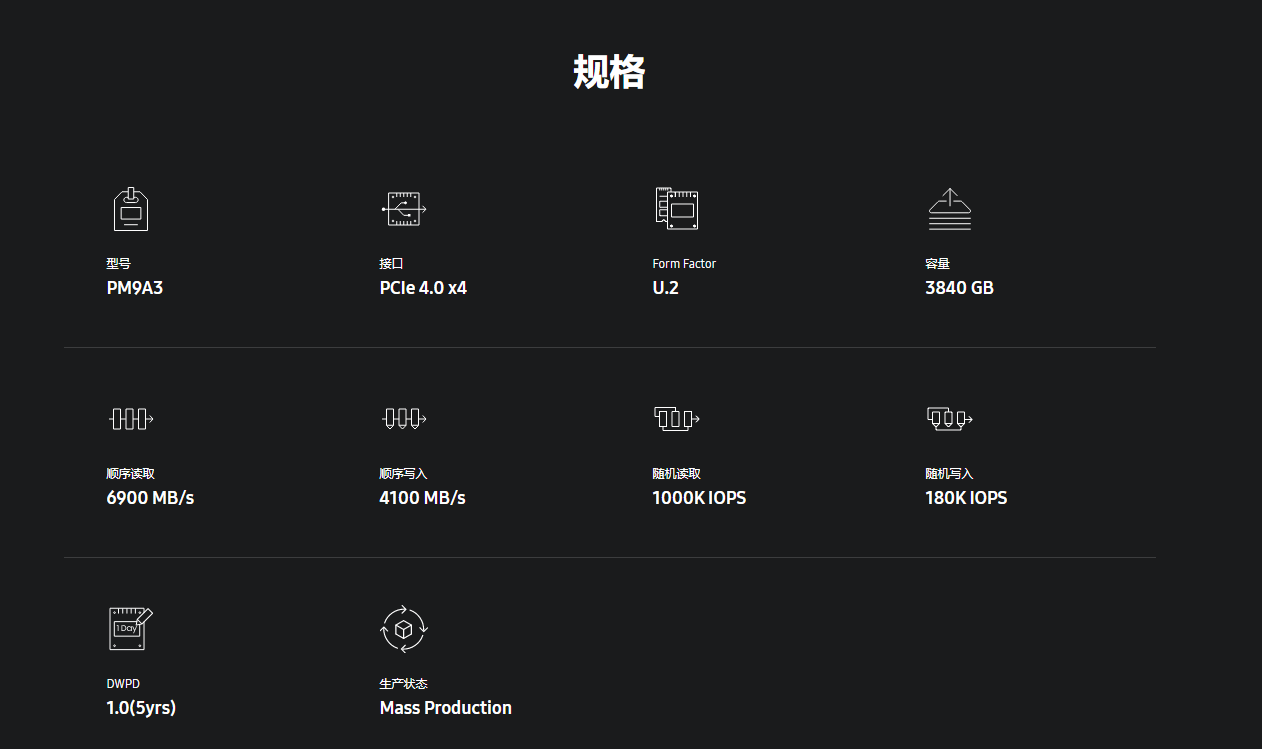Screen dimensions: 1262x749
Task: Click the capacity (容量) stack icon
Action: tap(950, 209)
